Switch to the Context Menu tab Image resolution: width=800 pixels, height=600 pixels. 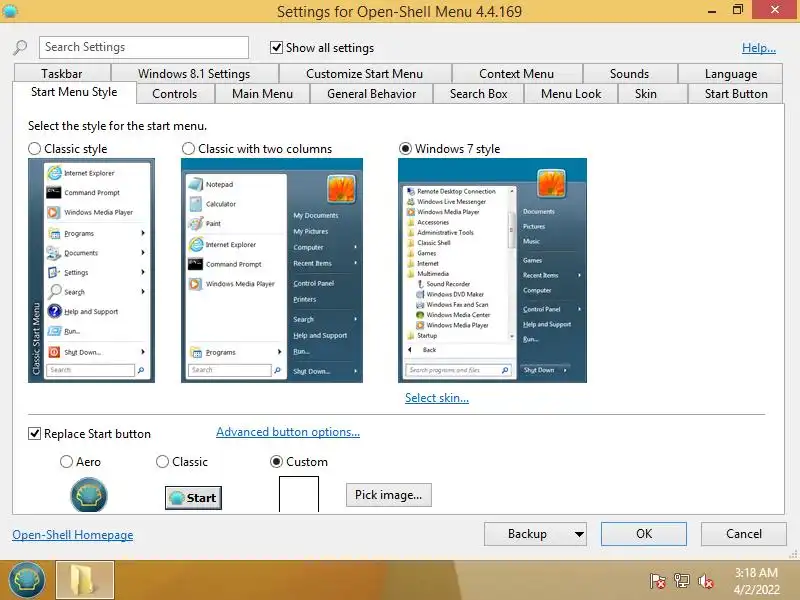(516, 73)
